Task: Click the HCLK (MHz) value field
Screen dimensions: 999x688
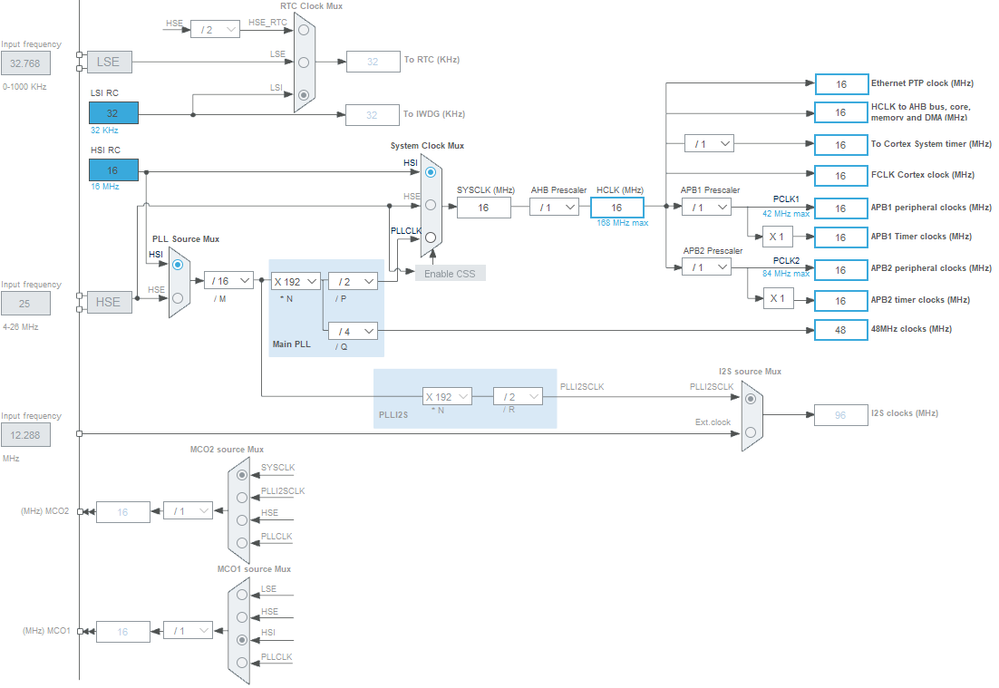Action: 617,208
